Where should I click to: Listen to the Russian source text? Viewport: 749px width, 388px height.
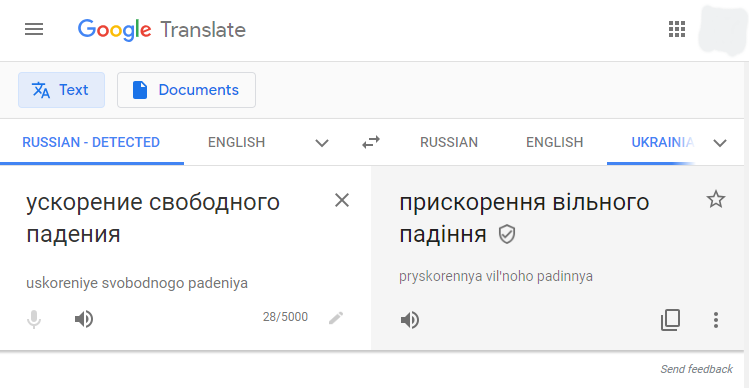coord(84,319)
